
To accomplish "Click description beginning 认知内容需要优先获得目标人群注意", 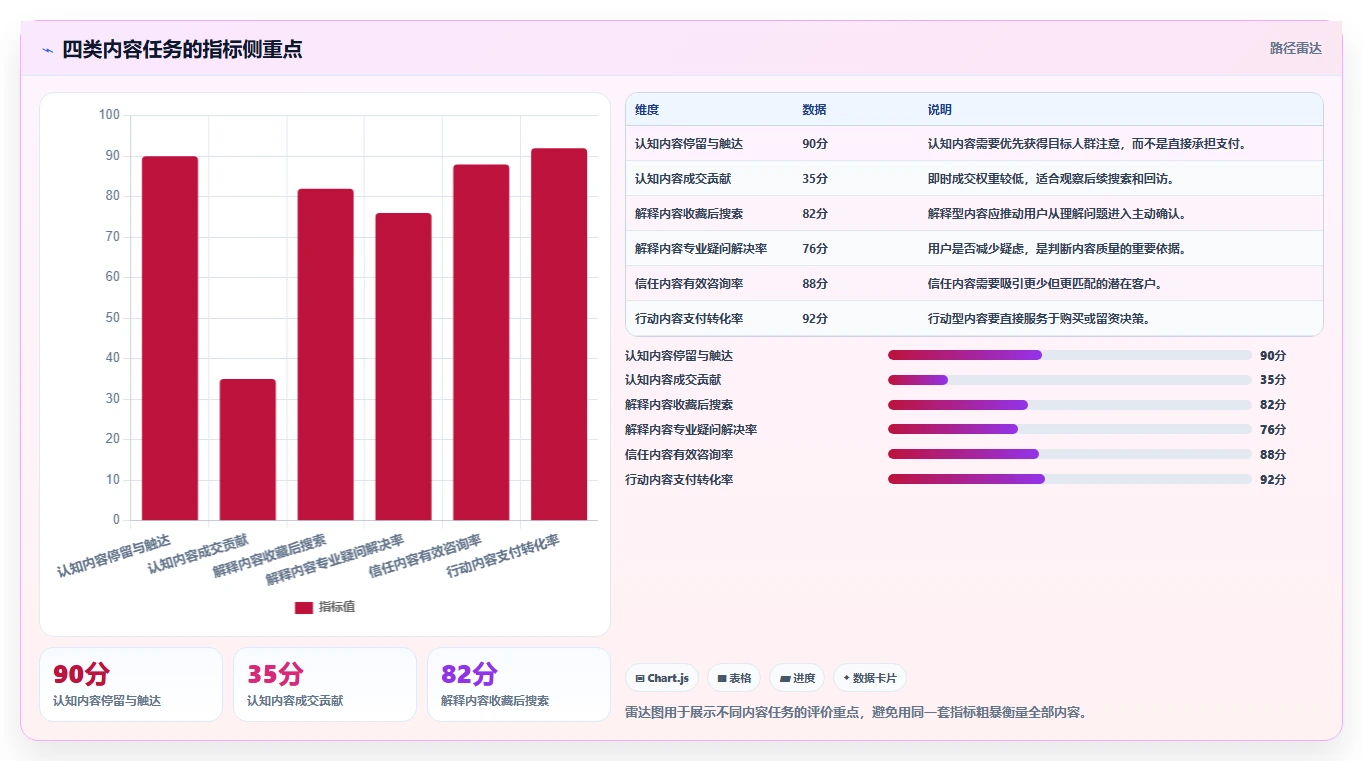I will [x=1088, y=144].
